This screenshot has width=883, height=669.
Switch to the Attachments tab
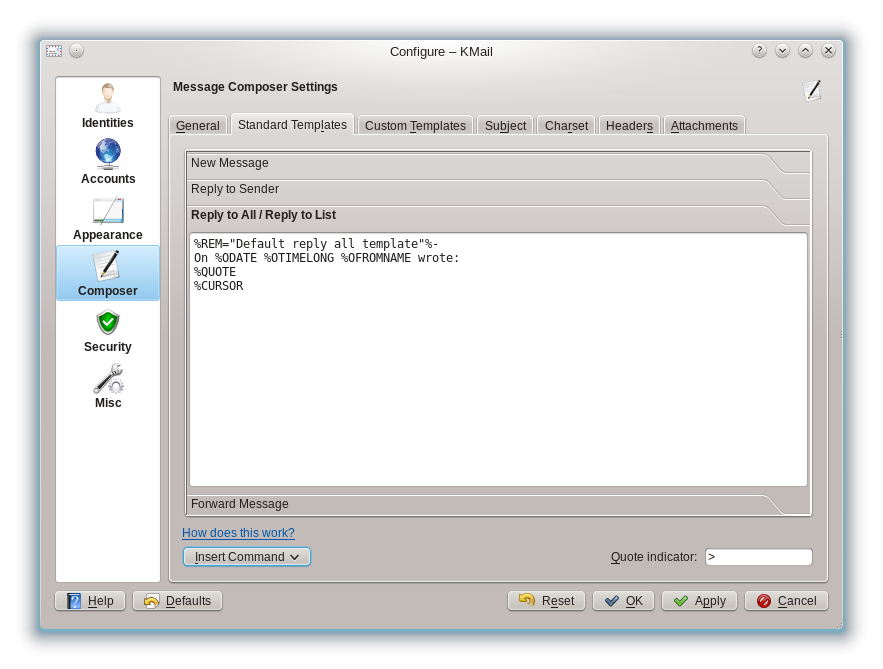[x=704, y=125]
